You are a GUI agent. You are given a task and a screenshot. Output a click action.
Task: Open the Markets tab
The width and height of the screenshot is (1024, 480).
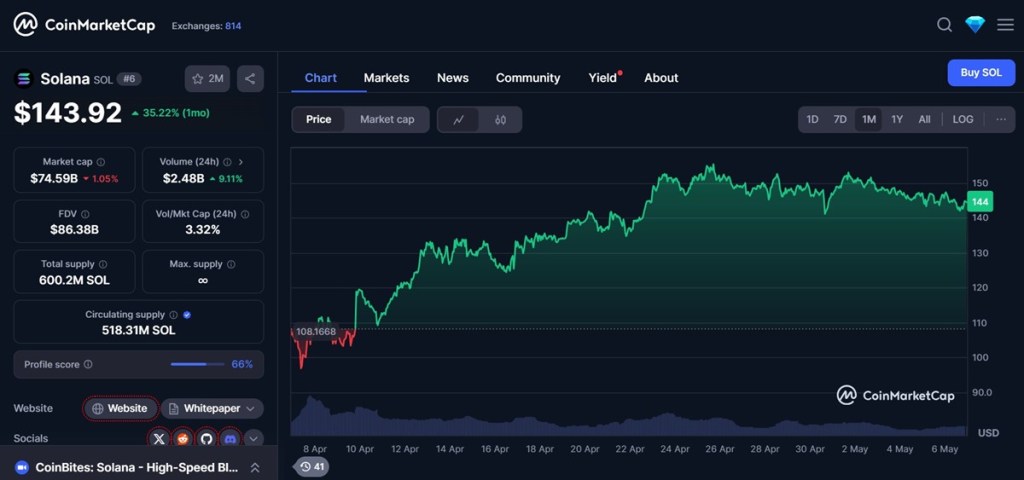pyautogui.click(x=387, y=78)
